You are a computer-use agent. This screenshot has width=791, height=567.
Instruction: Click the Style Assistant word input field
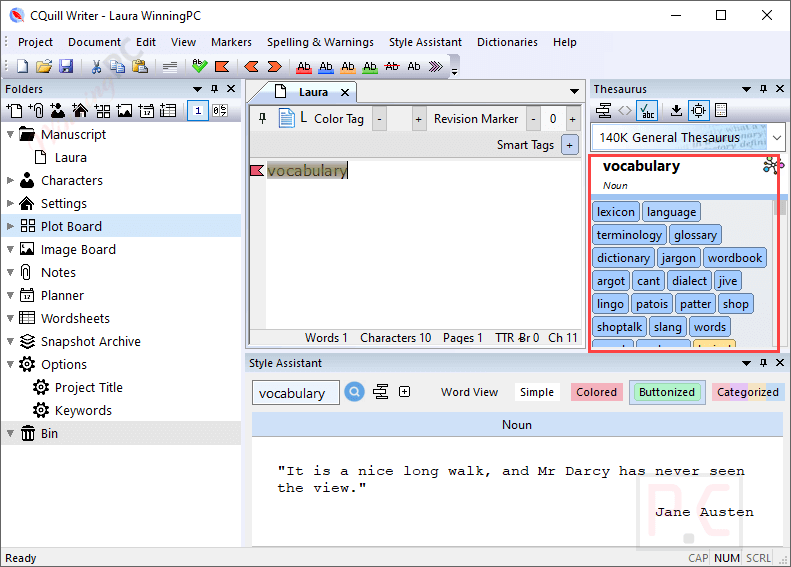[x=296, y=393]
